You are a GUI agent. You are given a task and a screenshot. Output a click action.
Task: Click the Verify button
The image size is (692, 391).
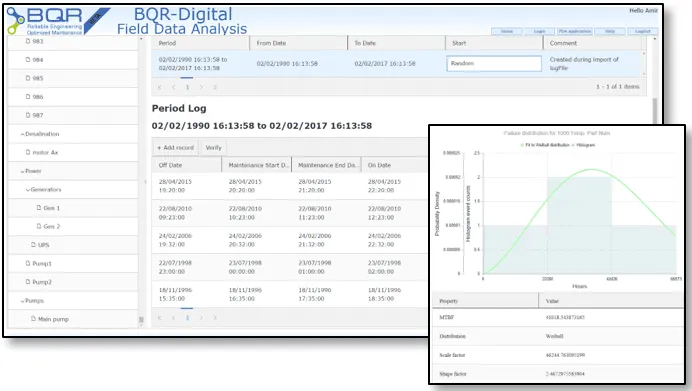tap(214, 147)
